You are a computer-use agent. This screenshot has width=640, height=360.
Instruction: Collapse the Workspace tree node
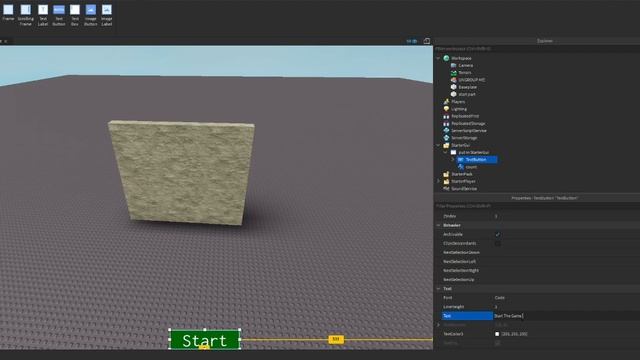438,58
